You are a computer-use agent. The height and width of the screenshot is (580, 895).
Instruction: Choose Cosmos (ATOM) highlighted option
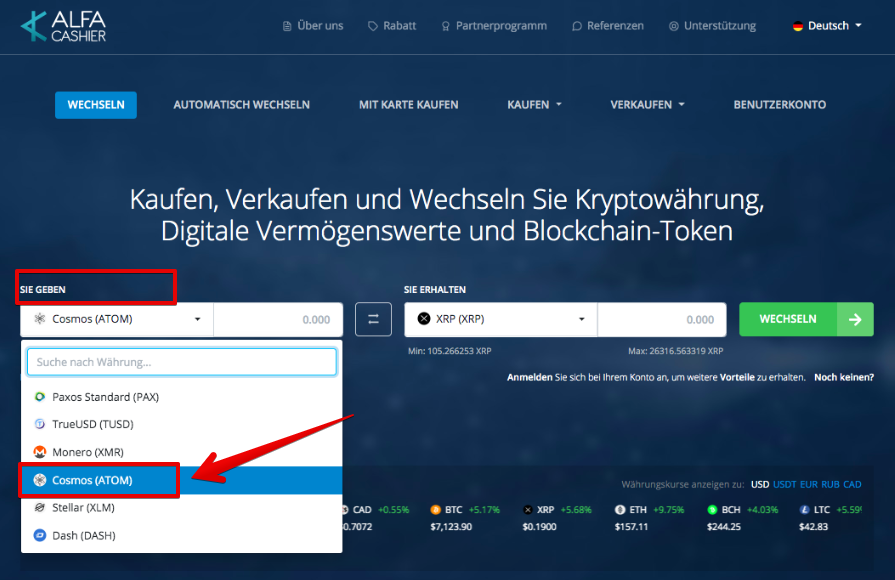182,480
